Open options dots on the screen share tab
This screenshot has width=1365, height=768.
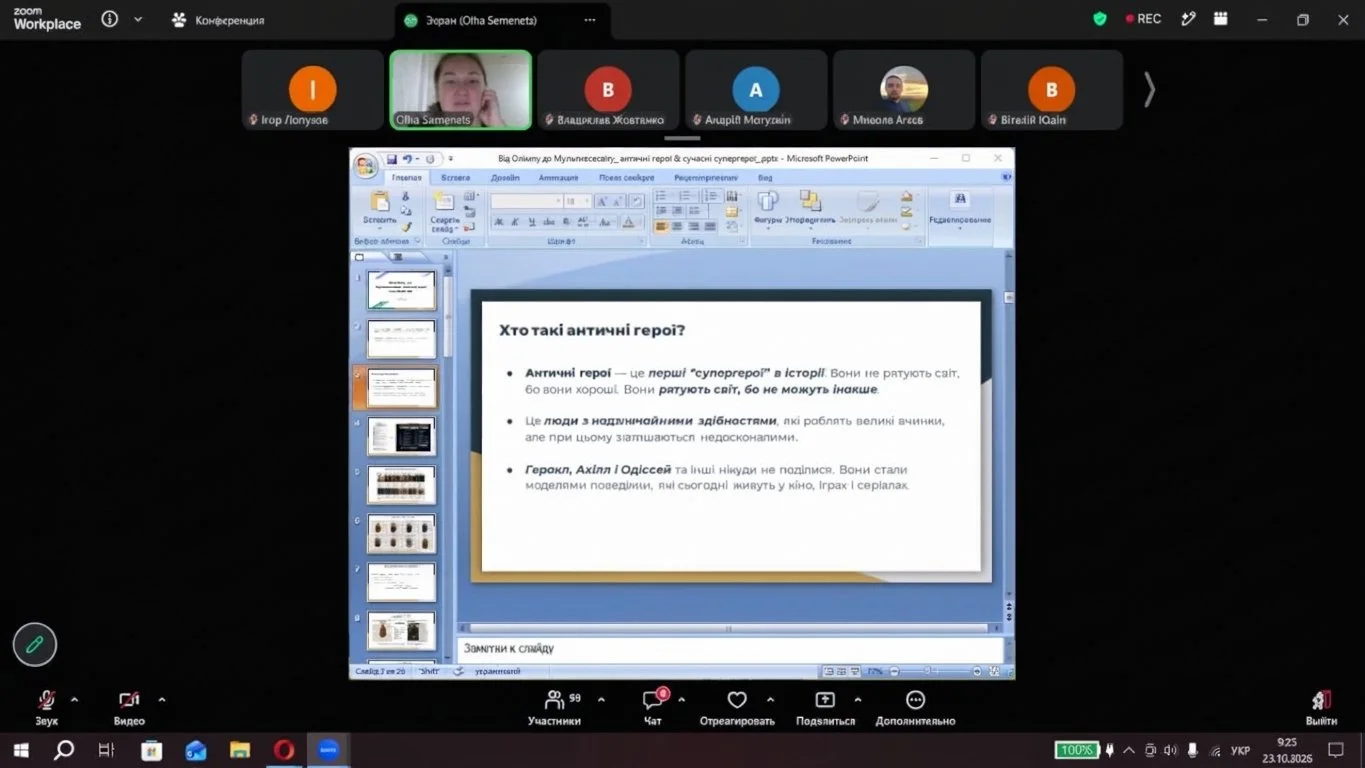[x=590, y=20]
